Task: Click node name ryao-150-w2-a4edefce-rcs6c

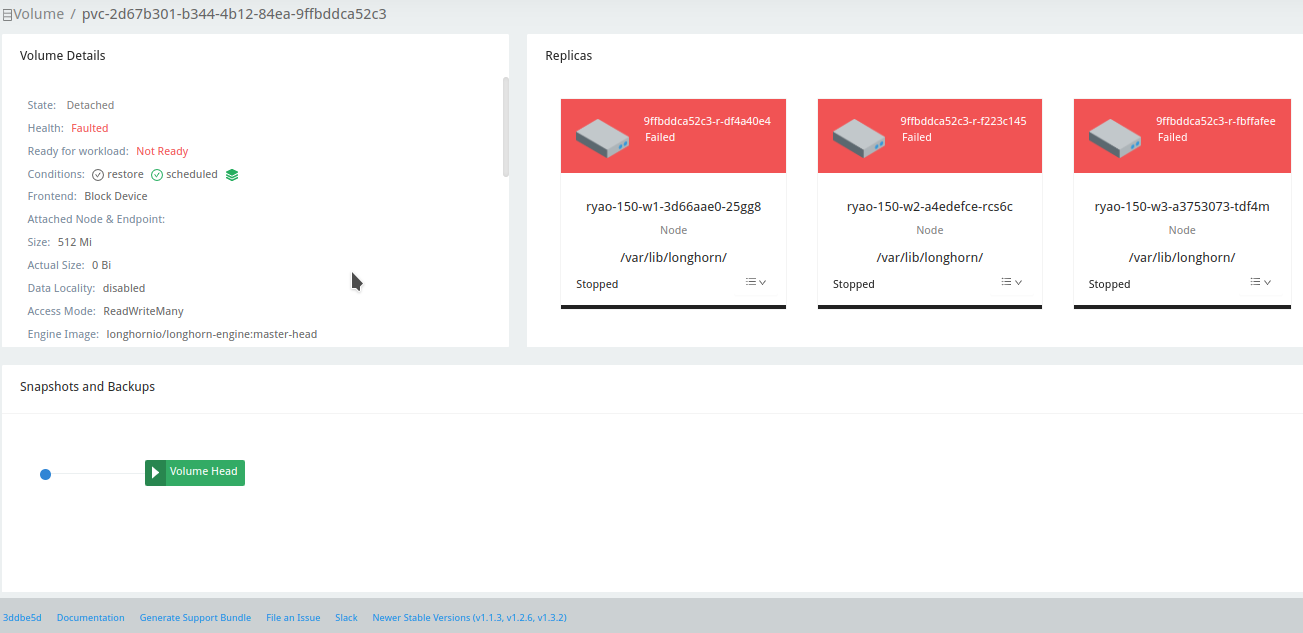Action: [930, 207]
